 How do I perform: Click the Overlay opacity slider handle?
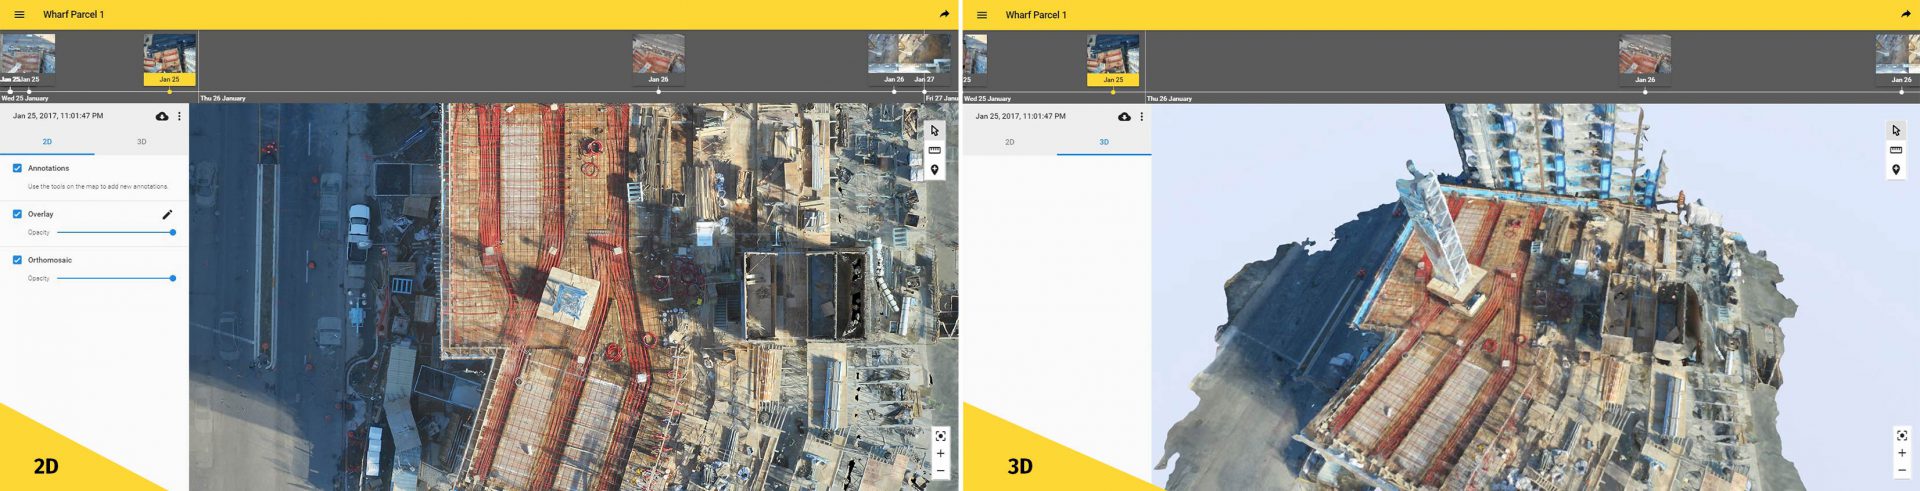173,232
